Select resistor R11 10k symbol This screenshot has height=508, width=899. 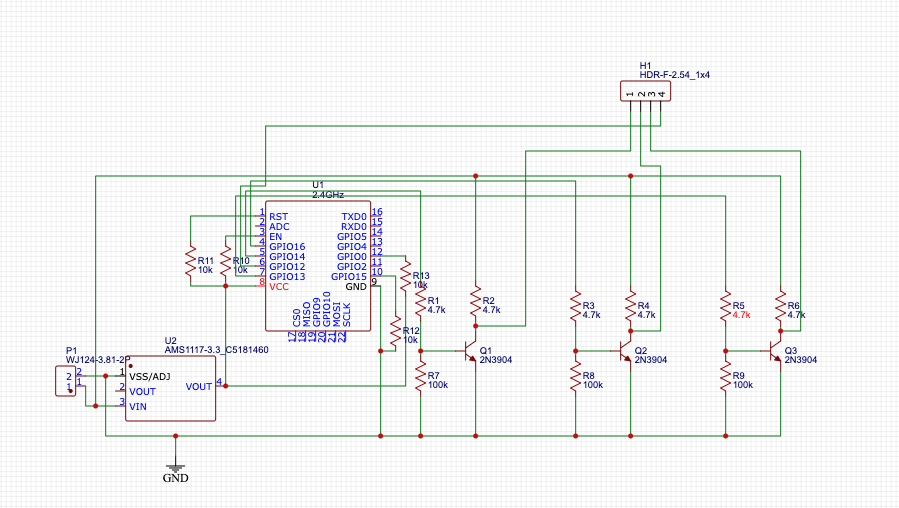coord(190,264)
